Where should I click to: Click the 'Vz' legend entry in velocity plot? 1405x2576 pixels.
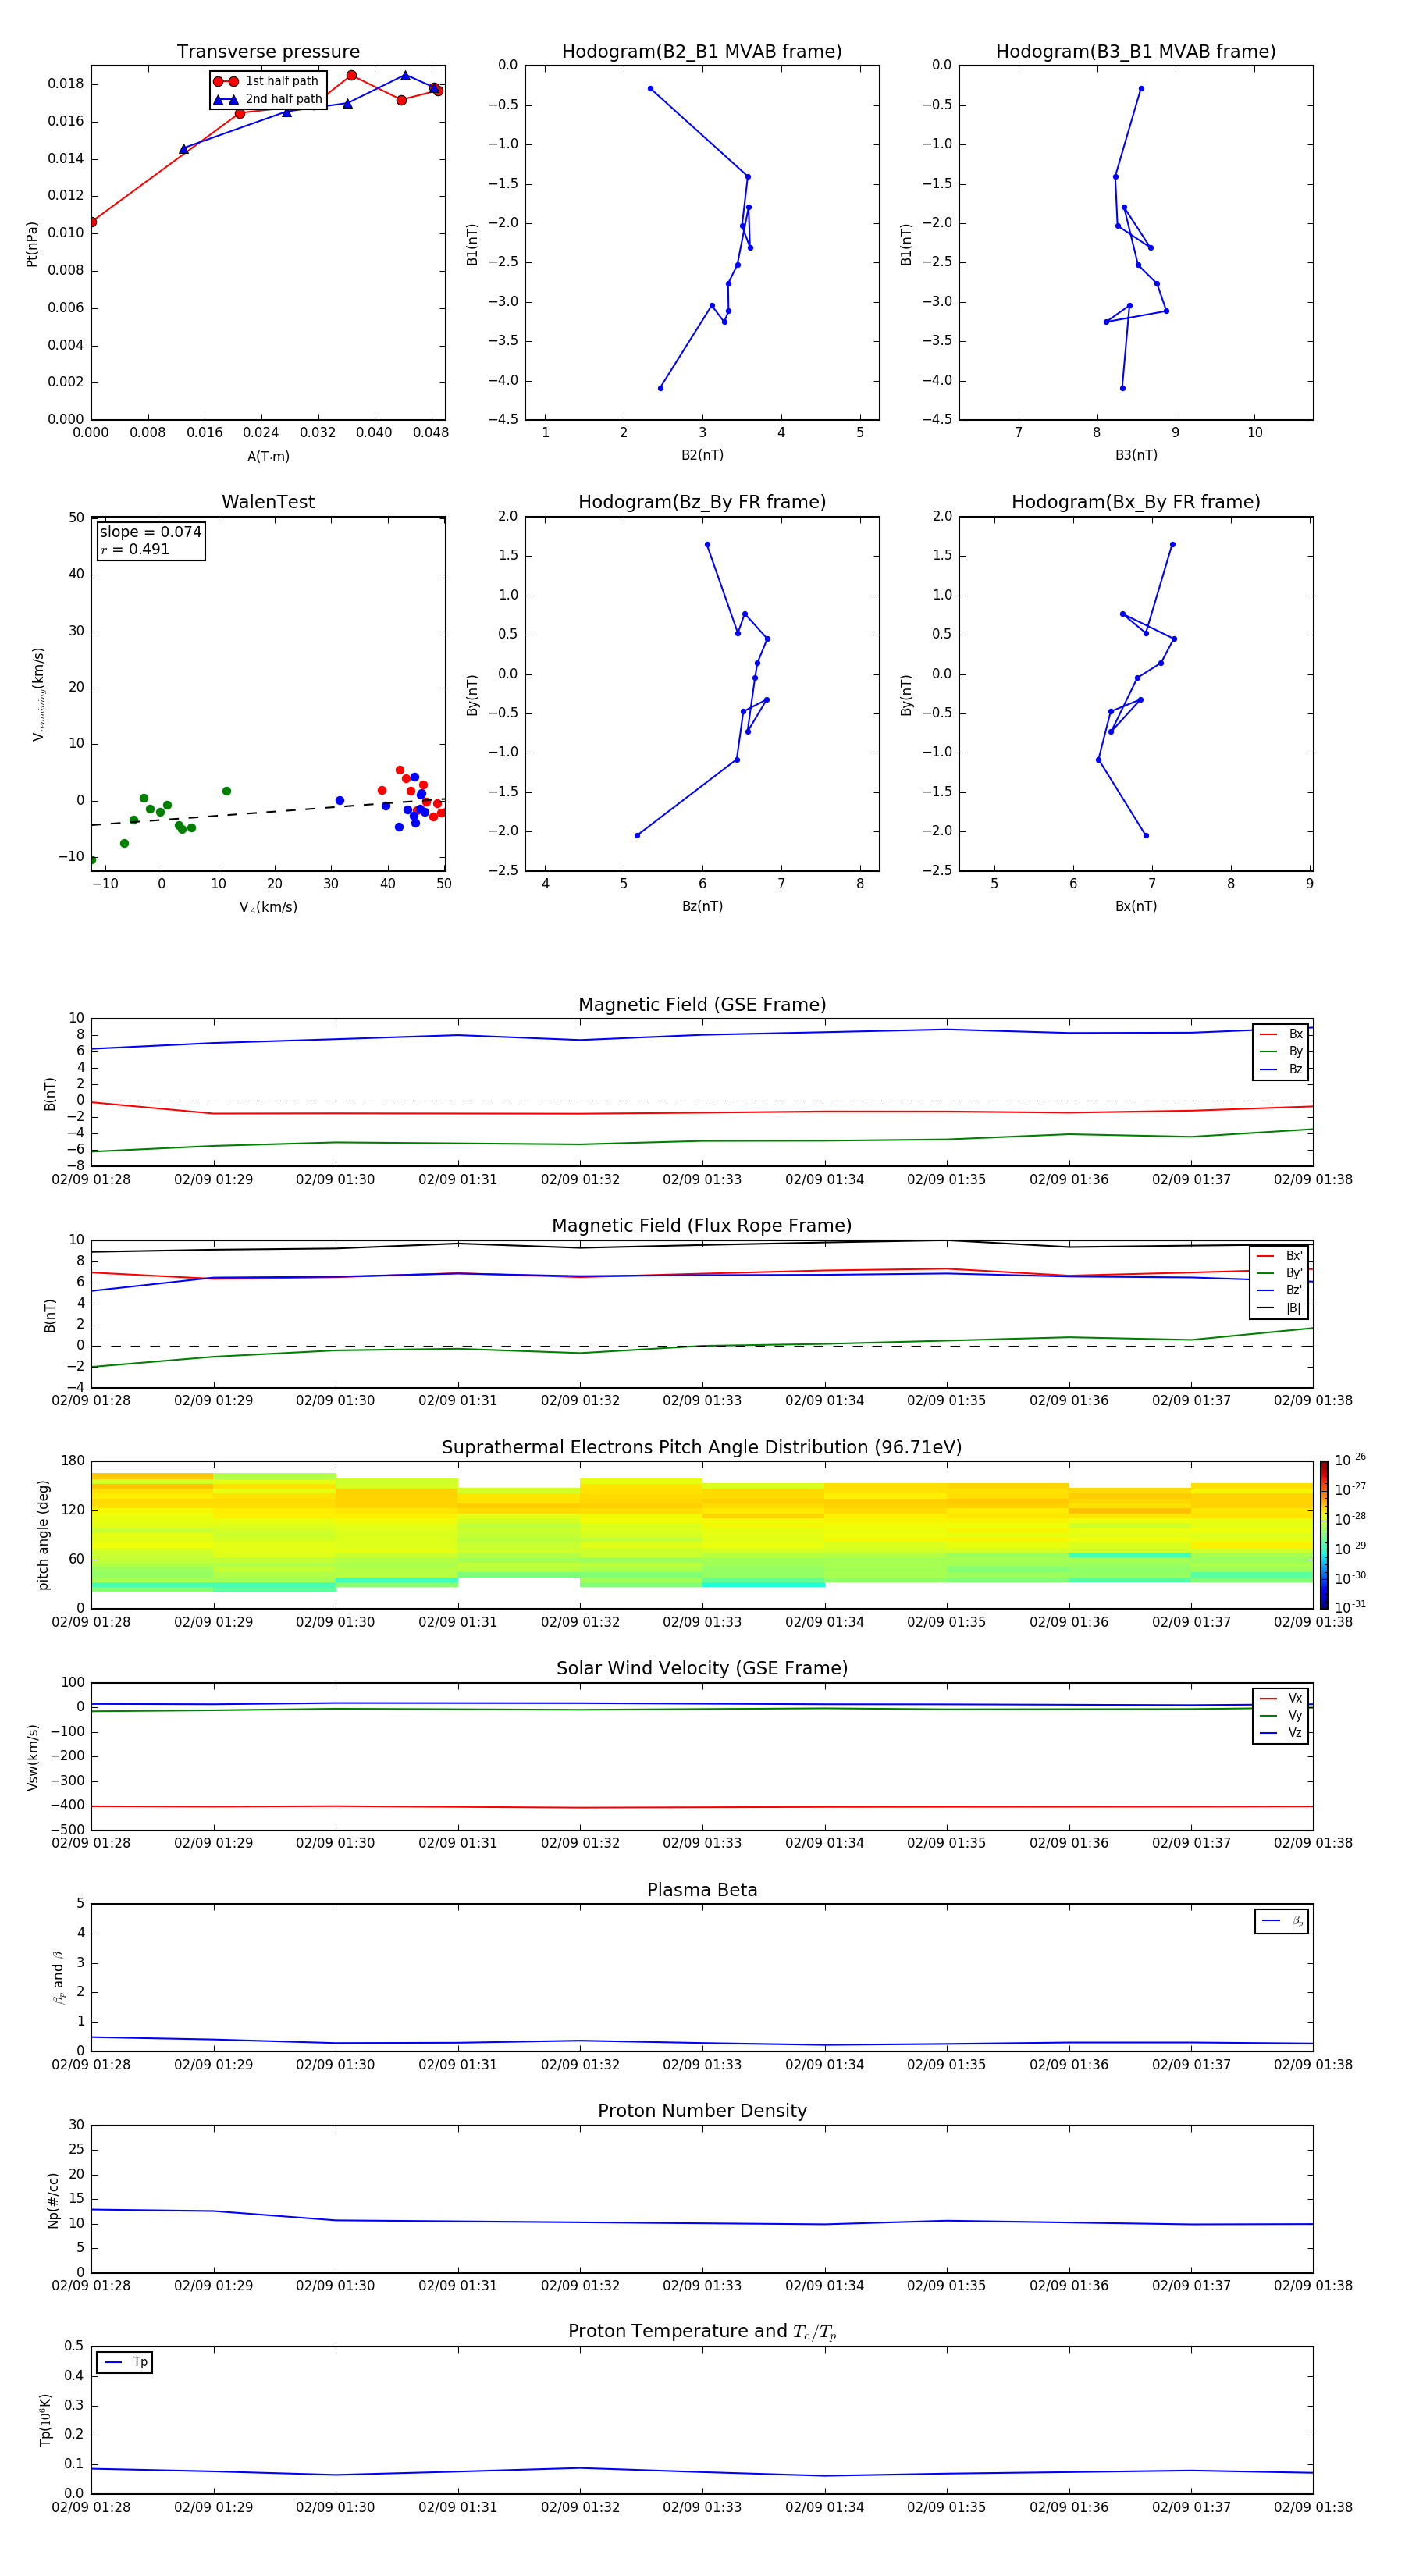1281,1733
